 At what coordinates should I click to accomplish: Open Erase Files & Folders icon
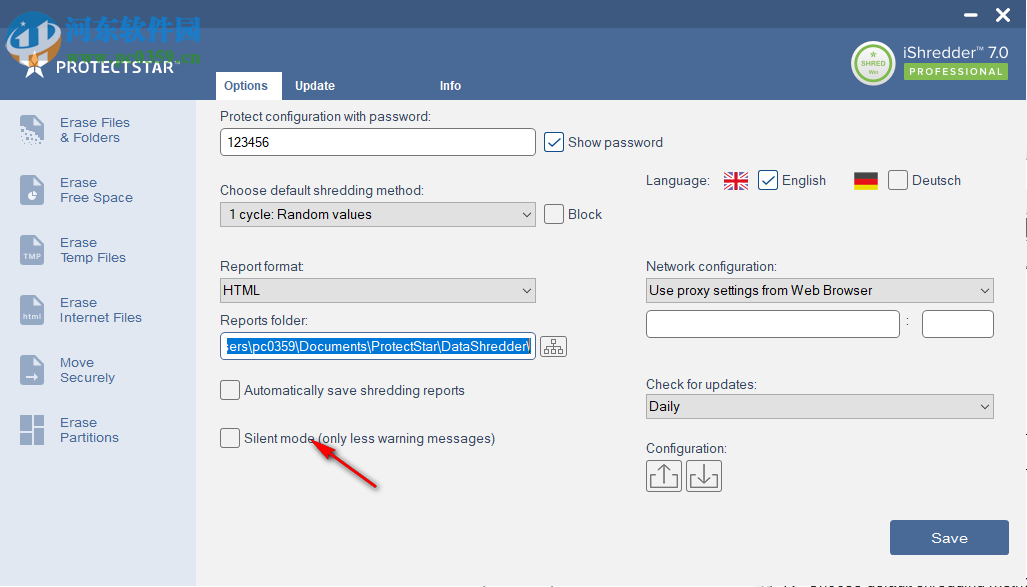(31, 130)
